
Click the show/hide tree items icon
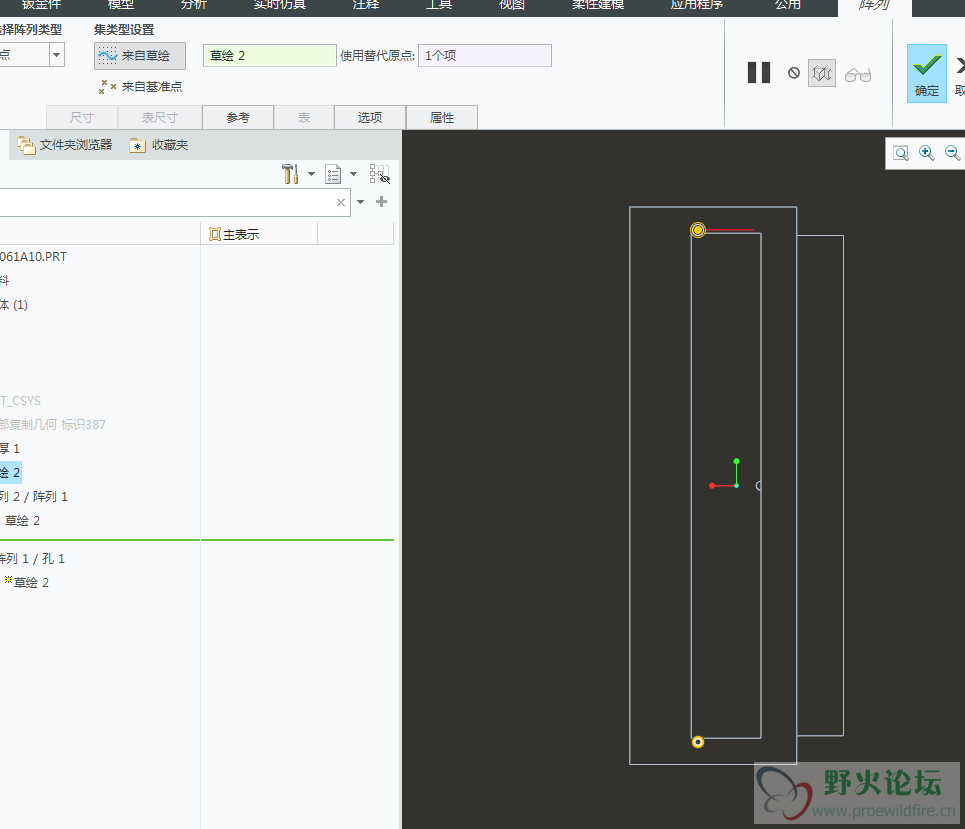tap(380, 174)
